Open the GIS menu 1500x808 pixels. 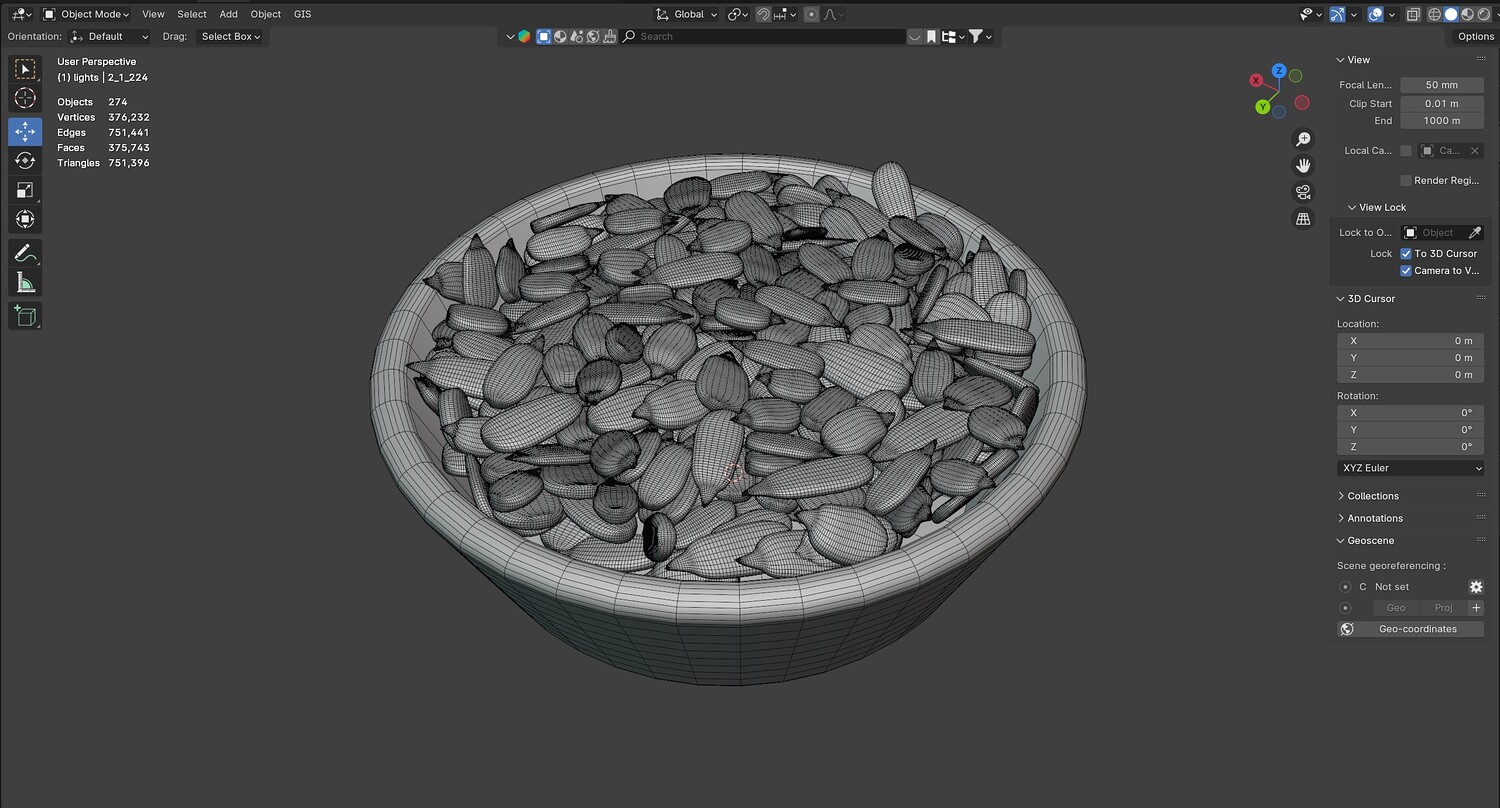pyautogui.click(x=303, y=14)
